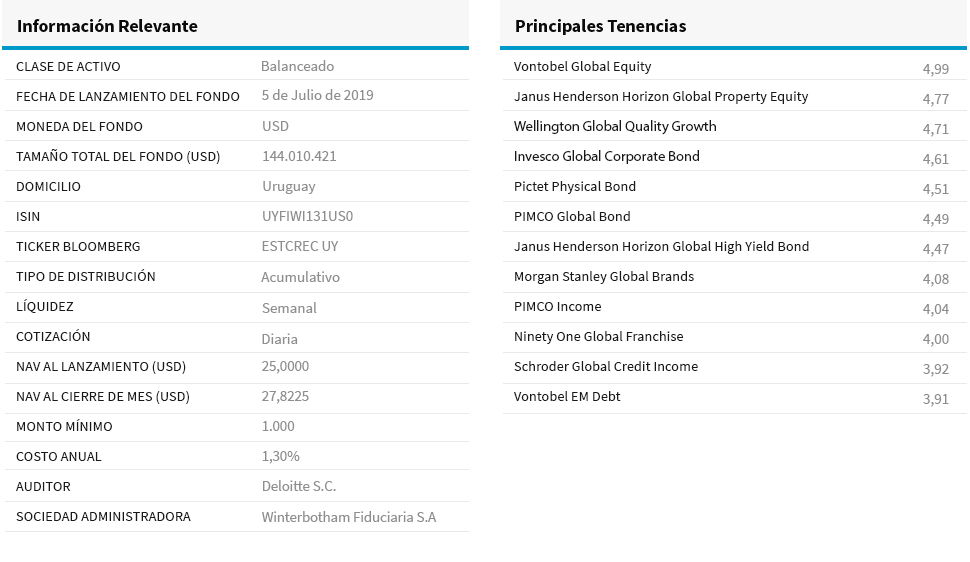Viewport: 970px width, 562px height.
Task: Select Janus Henderson Horizon Global Property Equity
Action: pyautogui.click(x=660, y=97)
